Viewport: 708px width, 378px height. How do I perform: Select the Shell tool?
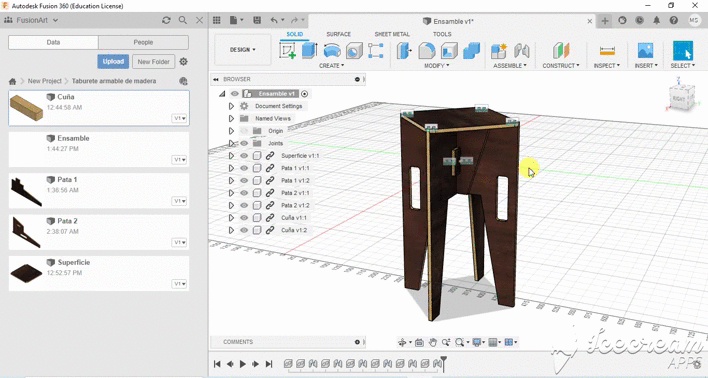[449, 51]
